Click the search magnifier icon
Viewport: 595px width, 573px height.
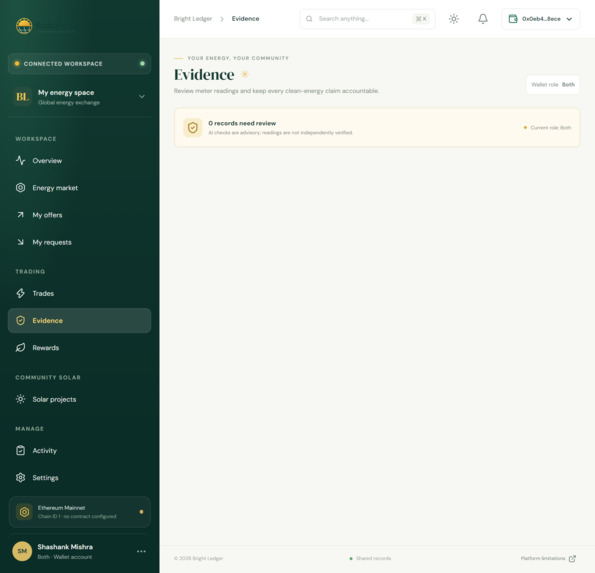pos(309,19)
